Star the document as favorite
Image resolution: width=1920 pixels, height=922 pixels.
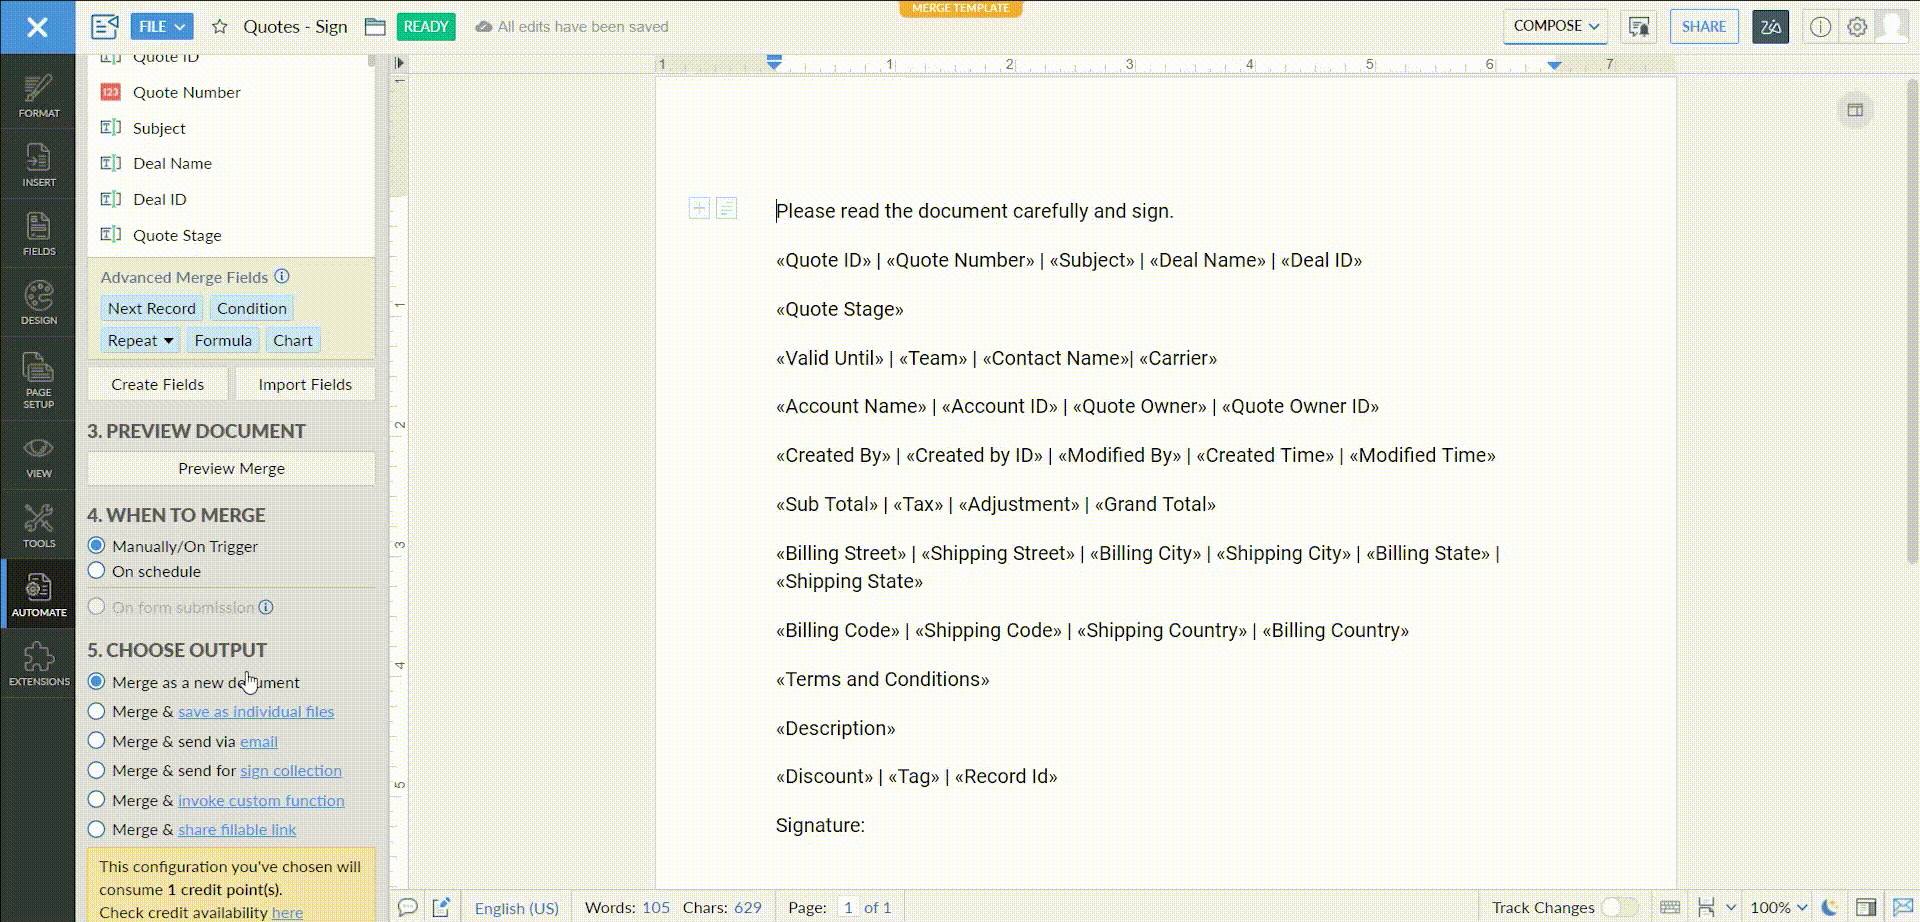[x=220, y=27]
